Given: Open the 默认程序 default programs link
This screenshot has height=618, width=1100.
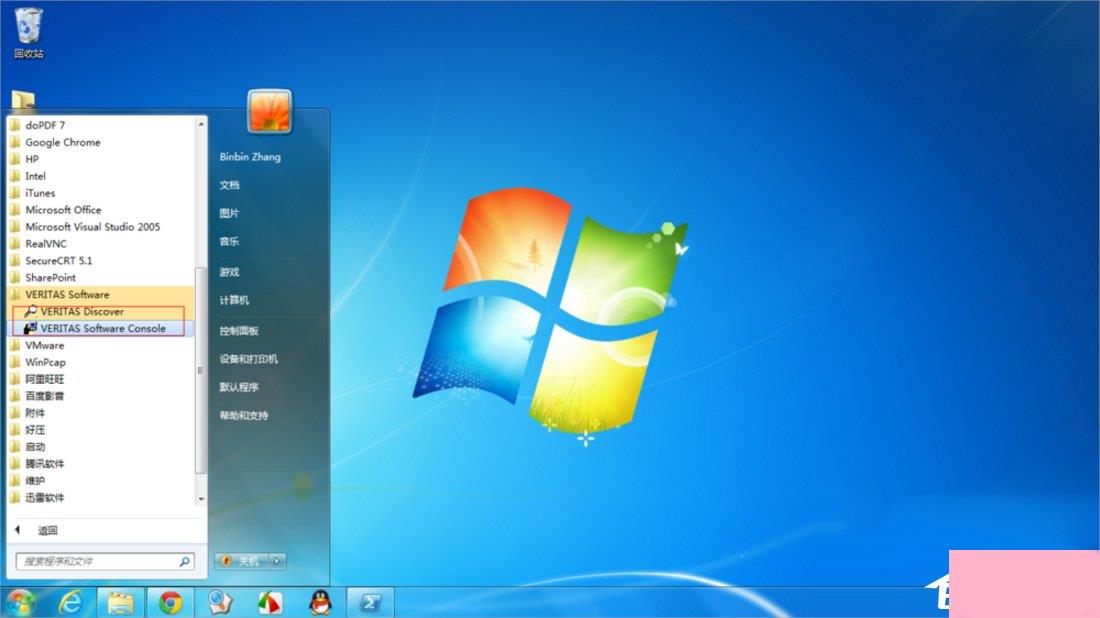Looking at the screenshot, I should (239, 387).
